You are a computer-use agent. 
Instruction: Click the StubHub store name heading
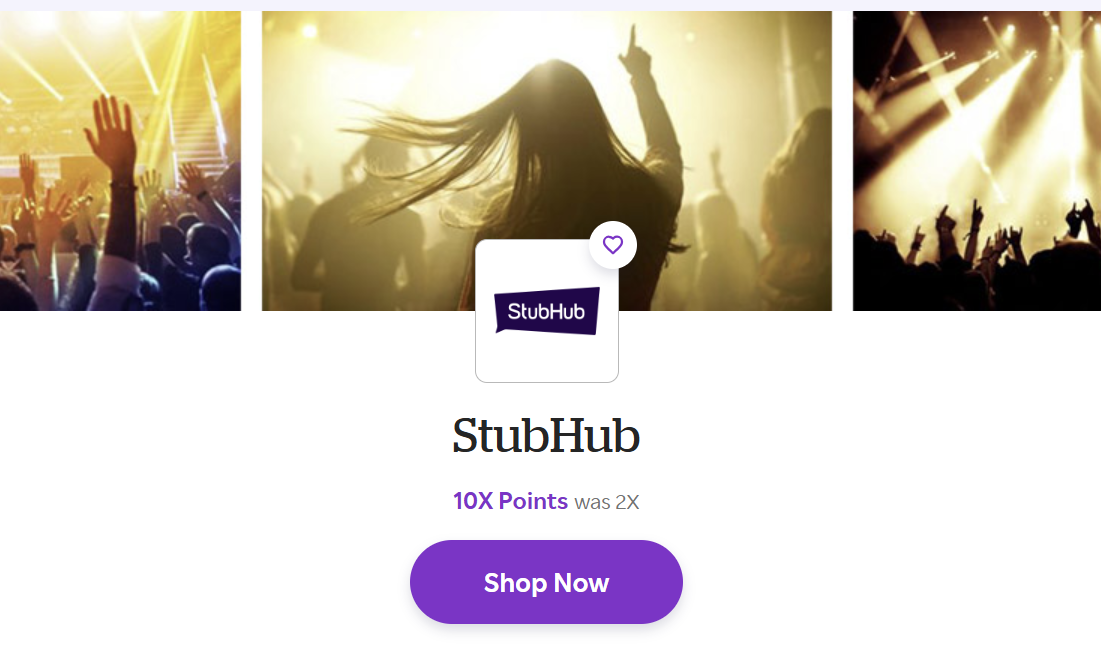pos(546,436)
